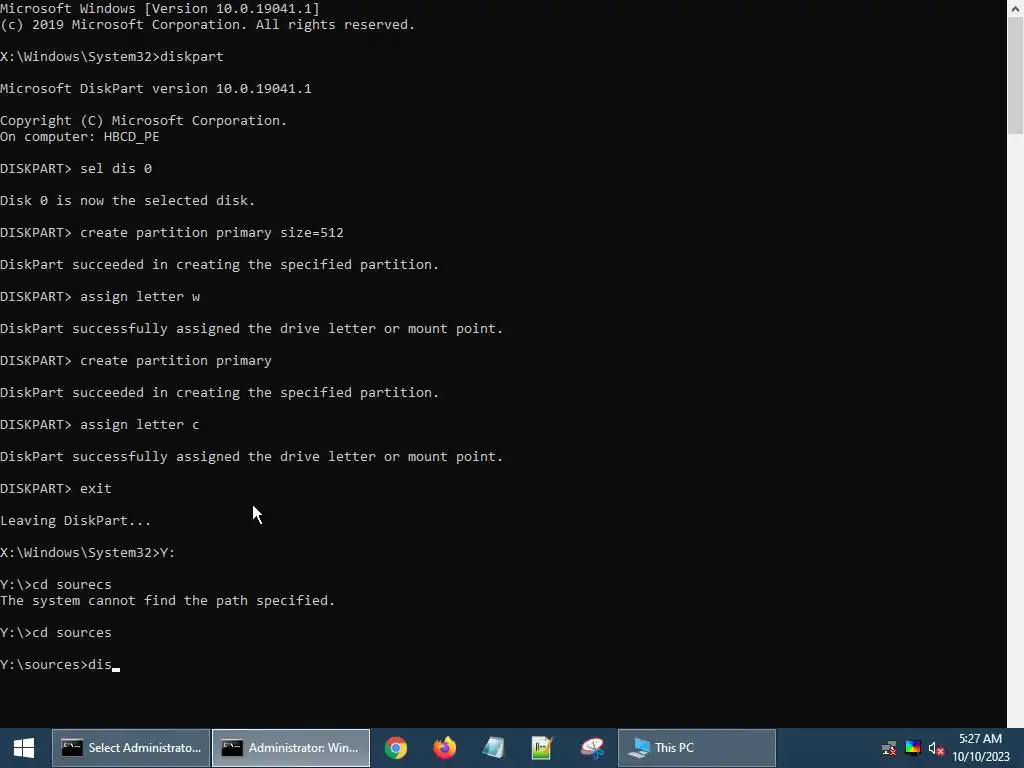
Task: Open the This PC taskbar window
Action: click(697, 748)
